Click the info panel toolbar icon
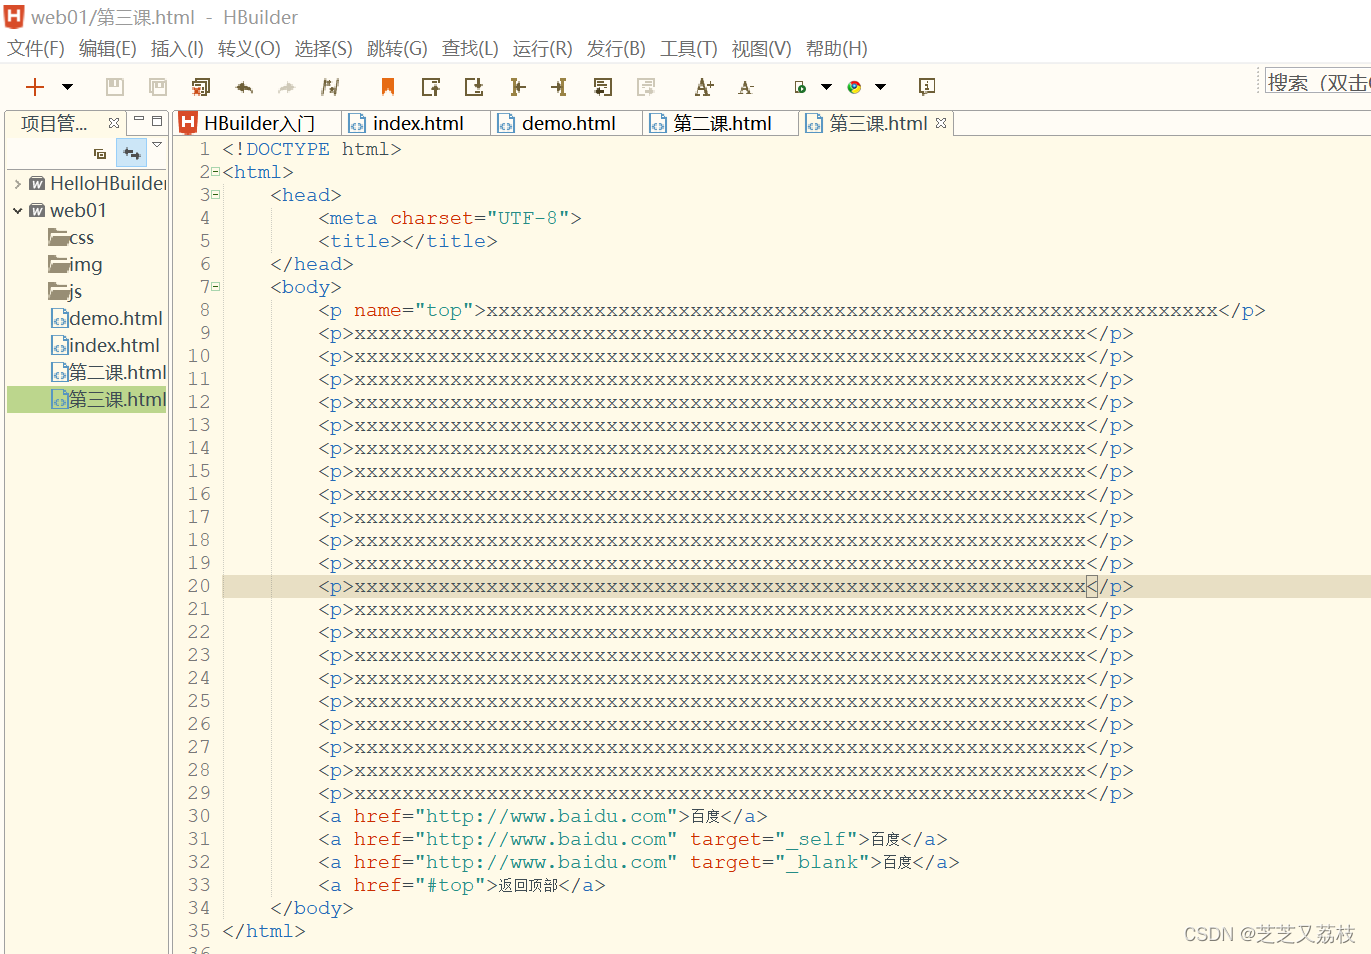Viewport: 1371px width, 954px height. click(927, 87)
